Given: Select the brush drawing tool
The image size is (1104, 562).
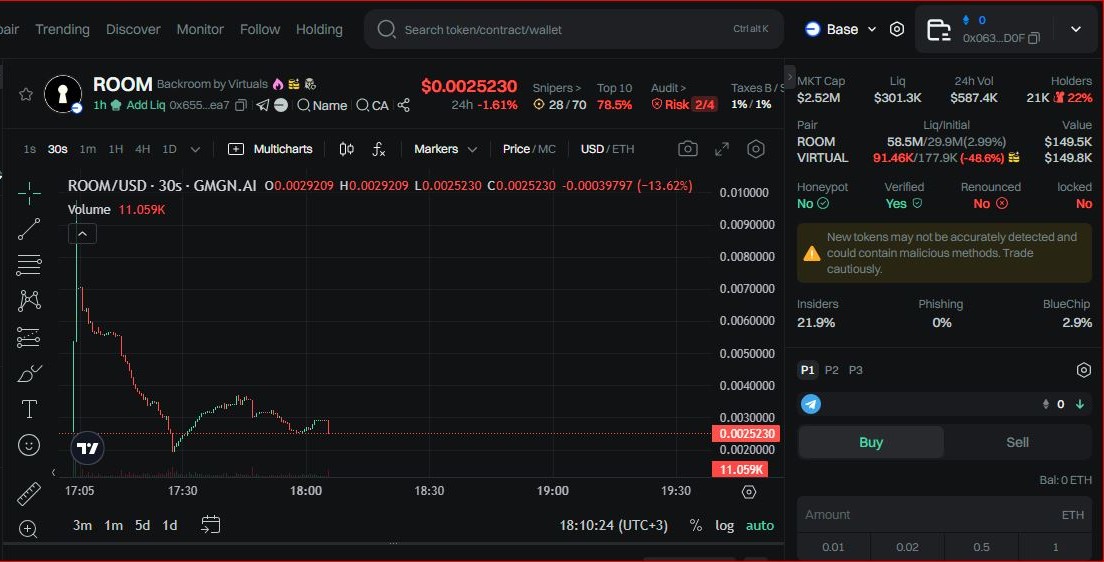Looking at the screenshot, I should (x=29, y=373).
